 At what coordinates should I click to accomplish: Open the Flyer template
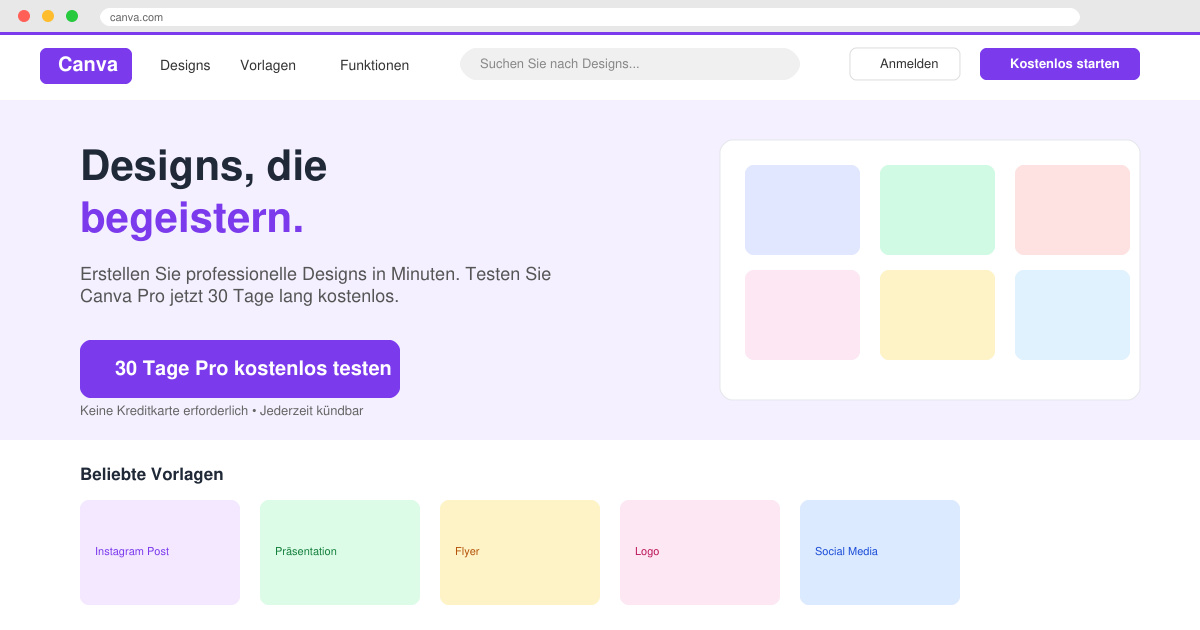point(520,552)
